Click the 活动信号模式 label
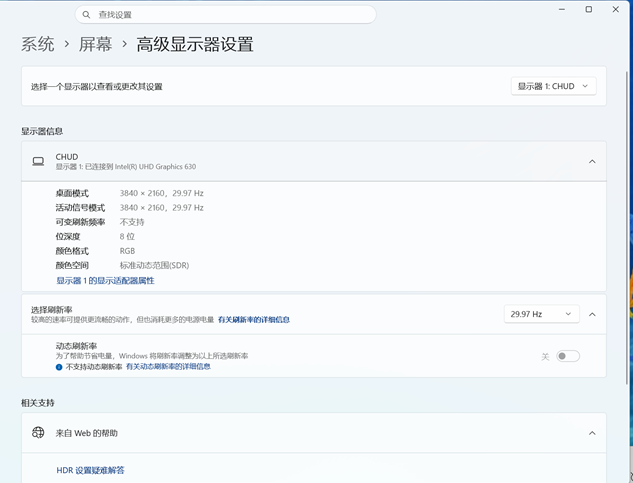The width and height of the screenshot is (633, 483). [x=80, y=208]
